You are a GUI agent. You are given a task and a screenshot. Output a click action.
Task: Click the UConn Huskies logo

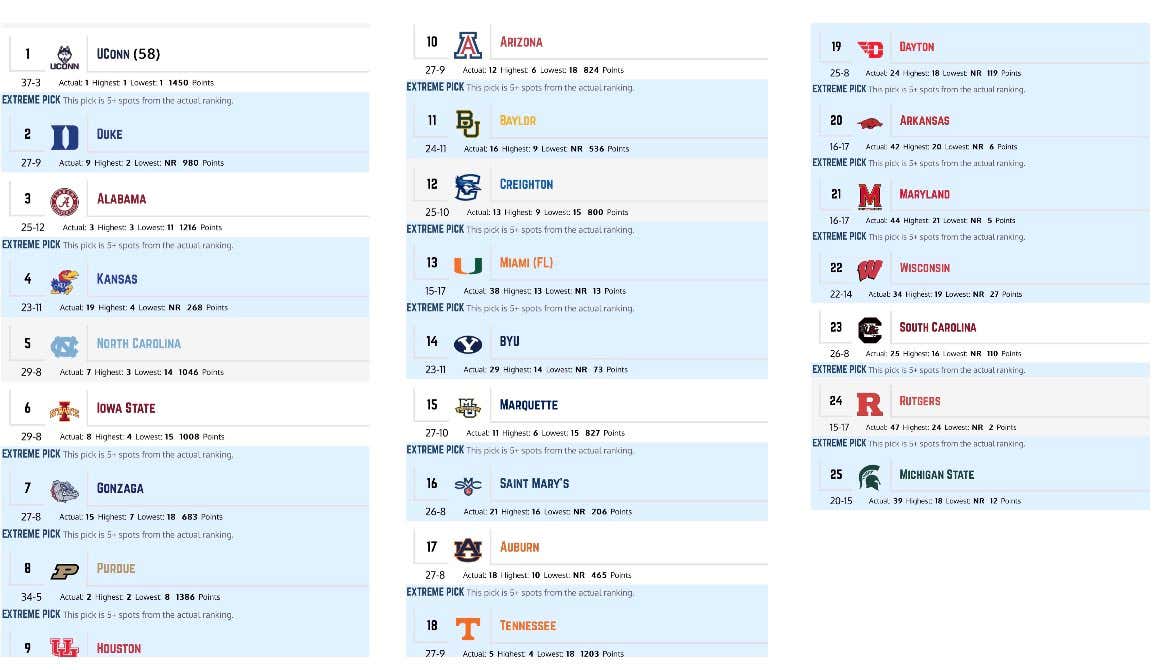click(66, 53)
